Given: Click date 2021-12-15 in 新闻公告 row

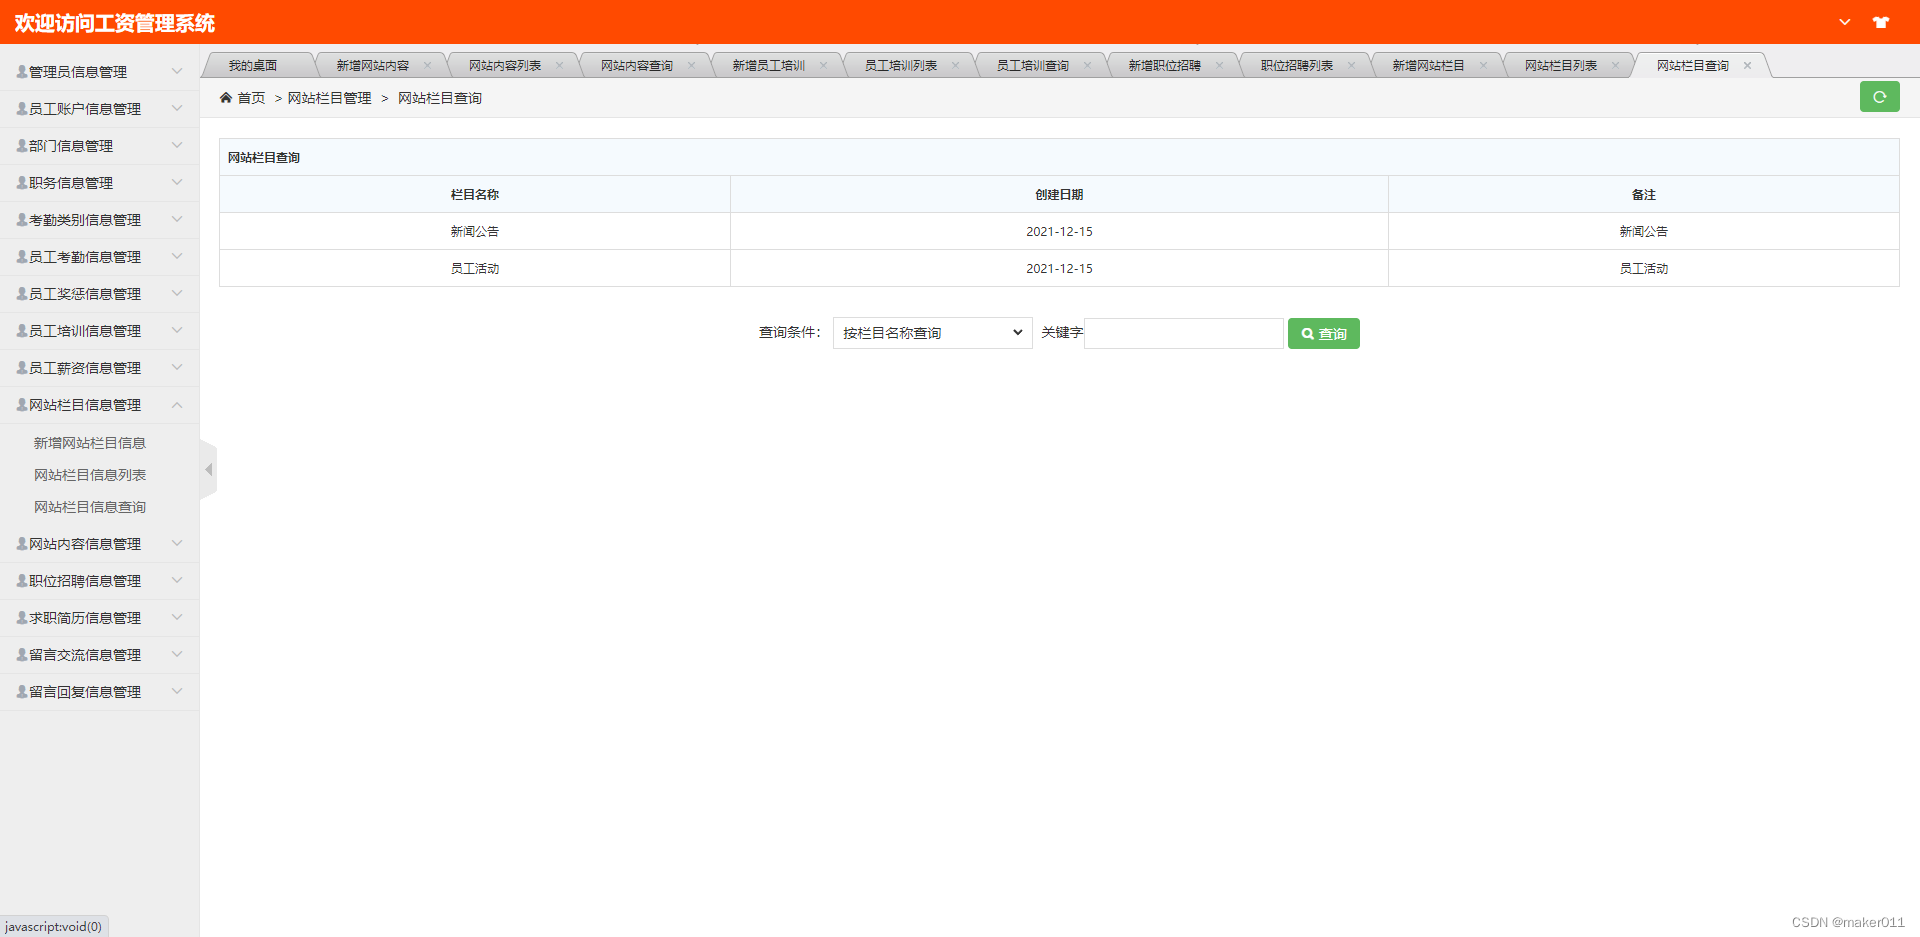Looking at the screenshot, I should (x=1059, y=232).
